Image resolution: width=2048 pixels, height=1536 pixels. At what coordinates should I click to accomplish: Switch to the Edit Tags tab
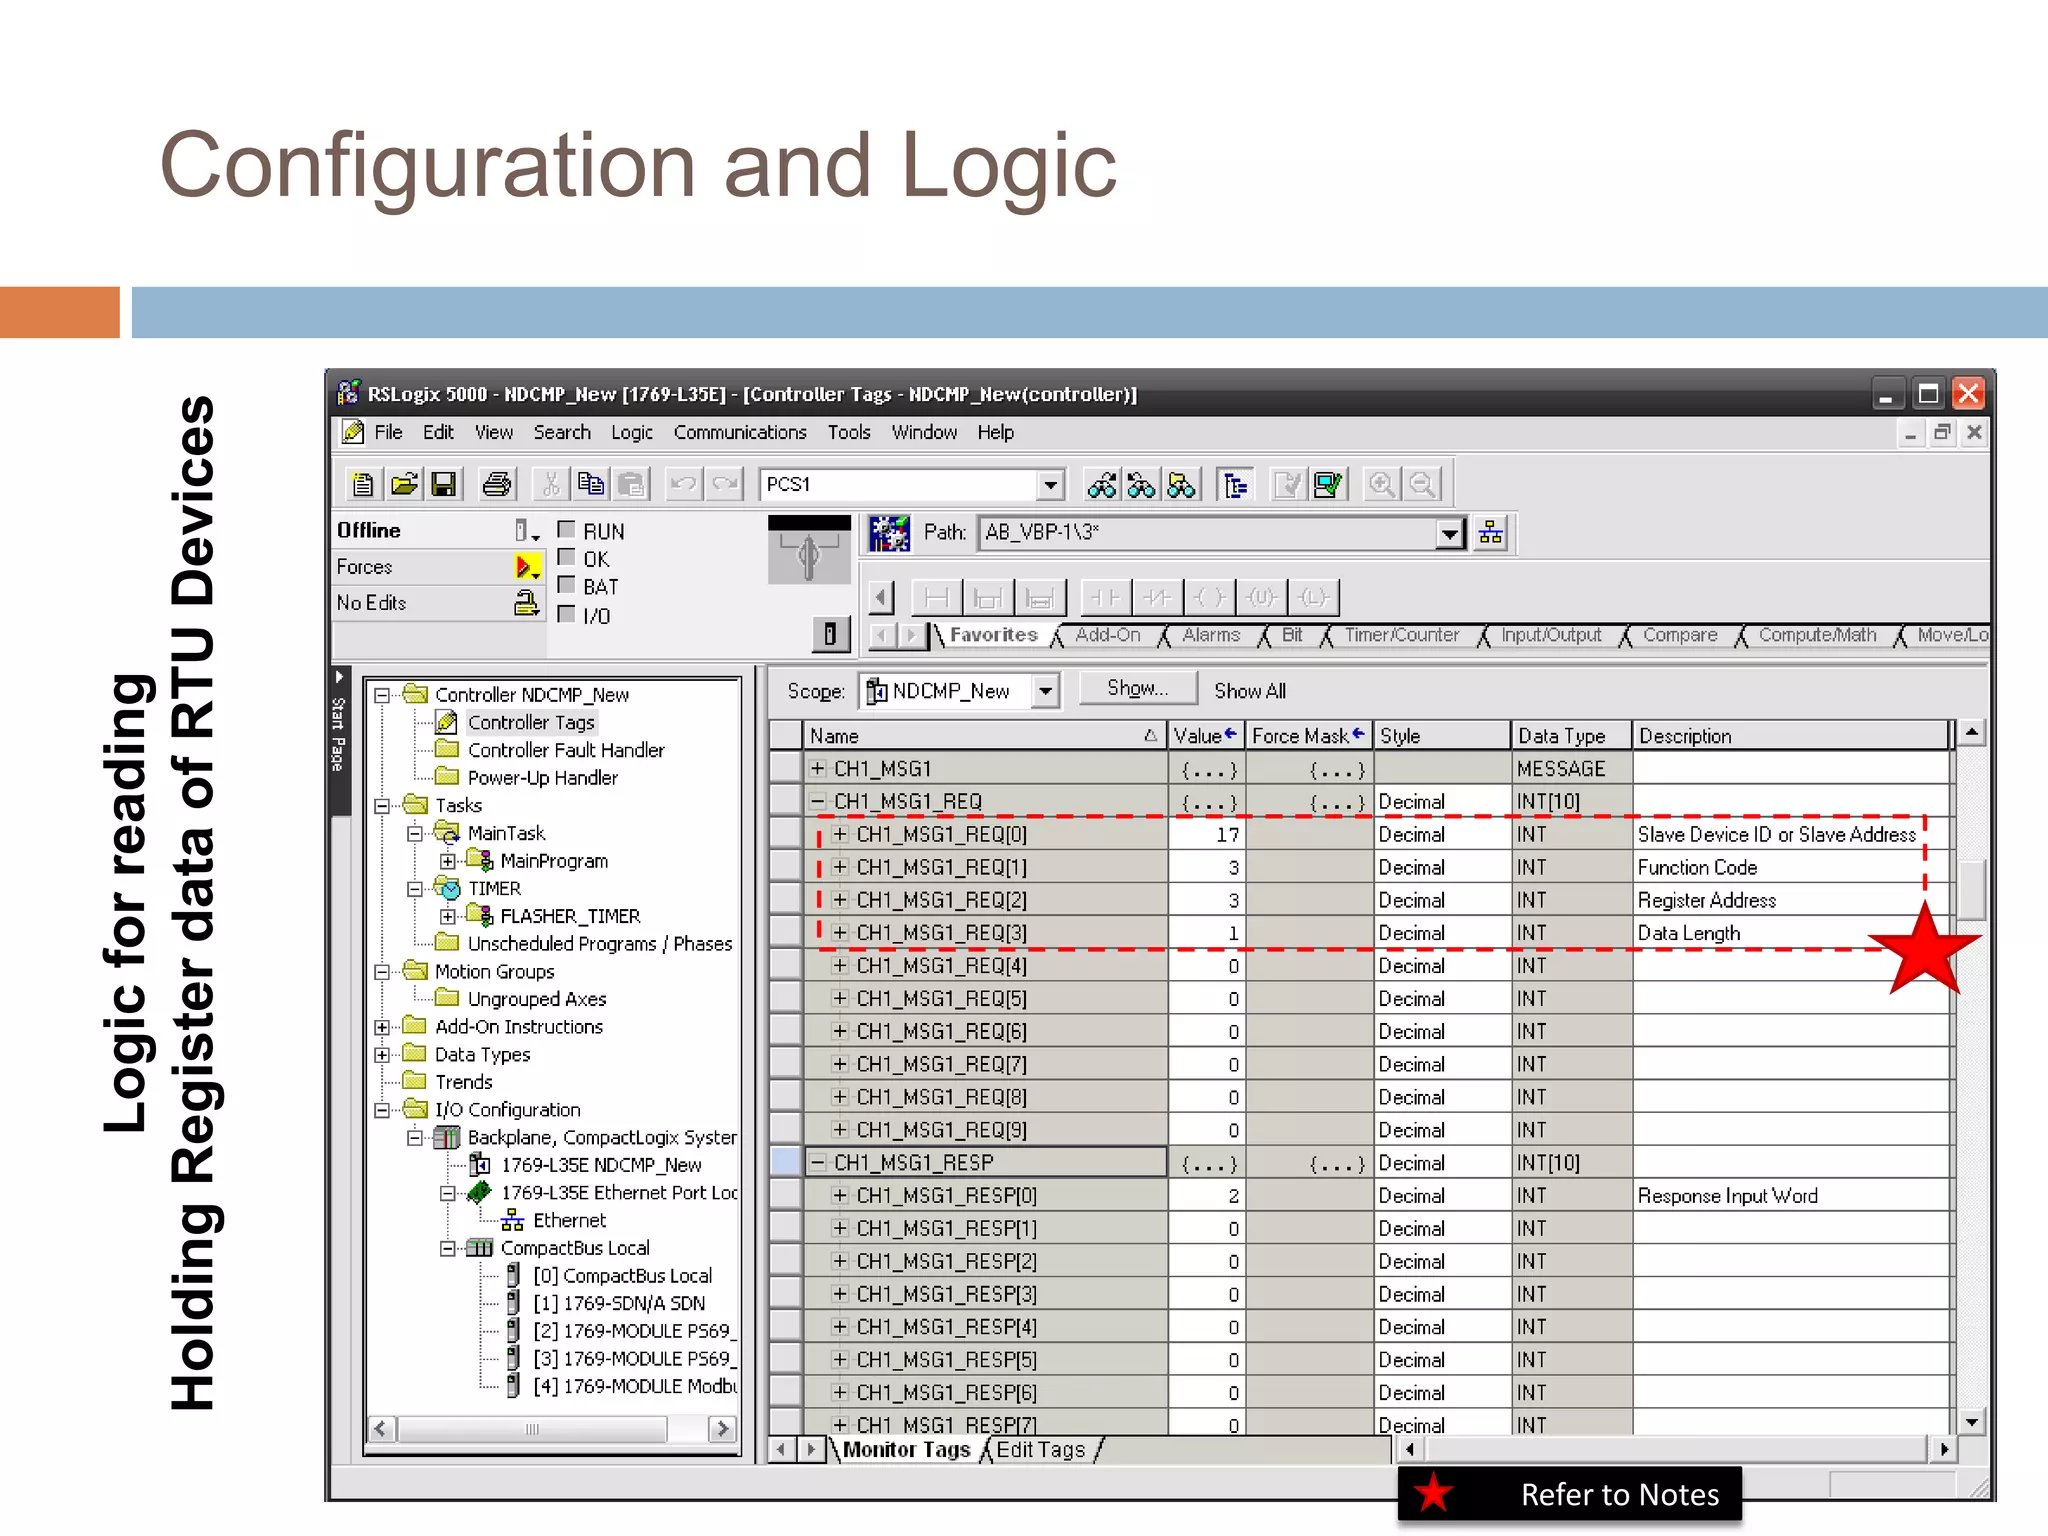(x=1040, y=1449)
